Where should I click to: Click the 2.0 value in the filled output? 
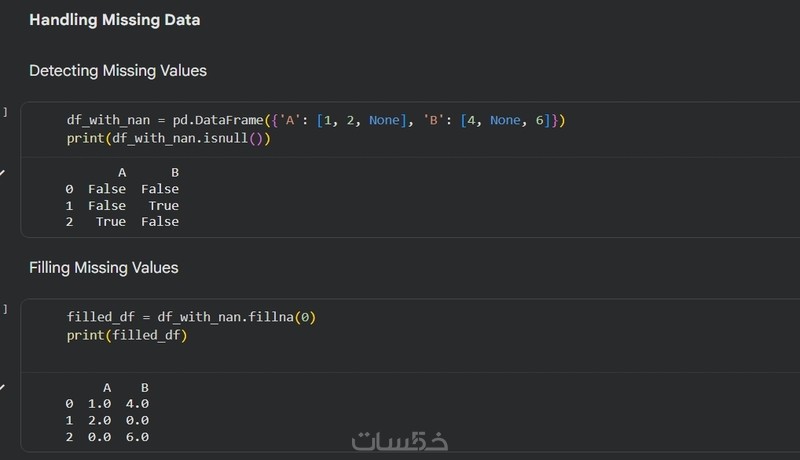click(x=101, y=420)
